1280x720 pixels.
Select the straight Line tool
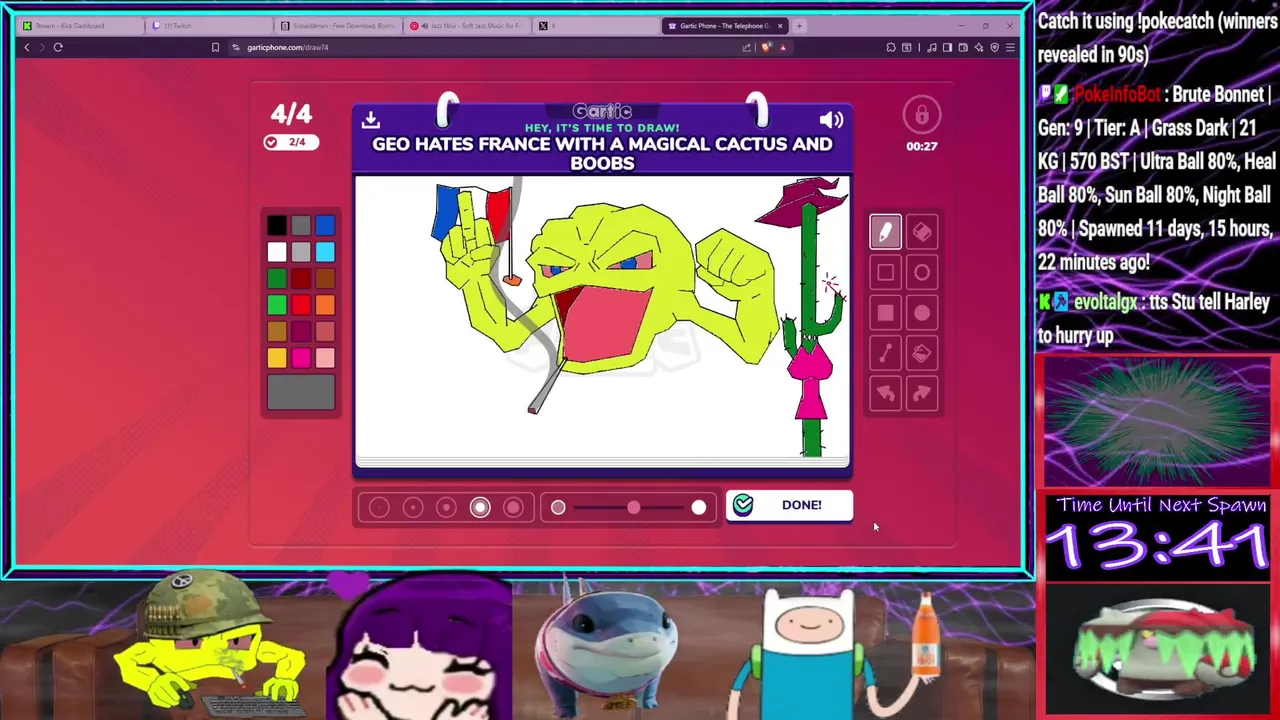pos(885,353)
